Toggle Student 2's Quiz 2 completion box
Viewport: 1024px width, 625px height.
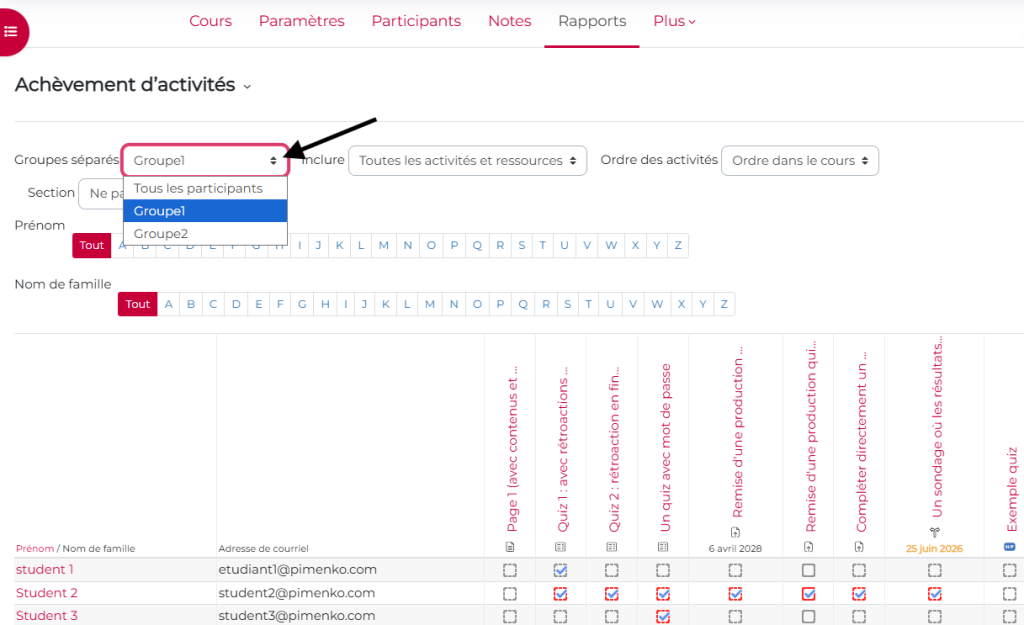[612, 594]
